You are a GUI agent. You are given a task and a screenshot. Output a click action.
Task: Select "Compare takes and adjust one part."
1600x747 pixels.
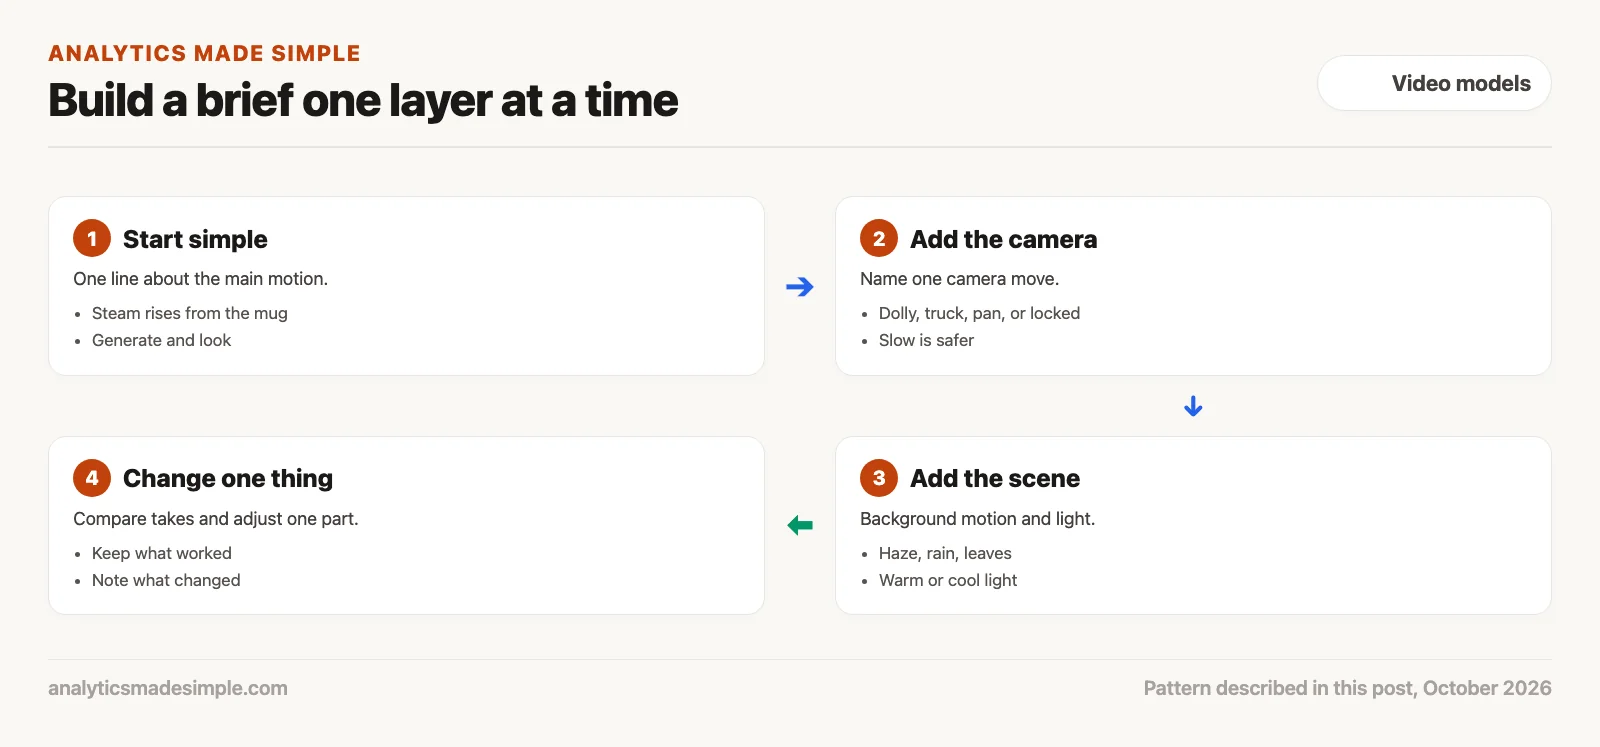tap(215, 519)
